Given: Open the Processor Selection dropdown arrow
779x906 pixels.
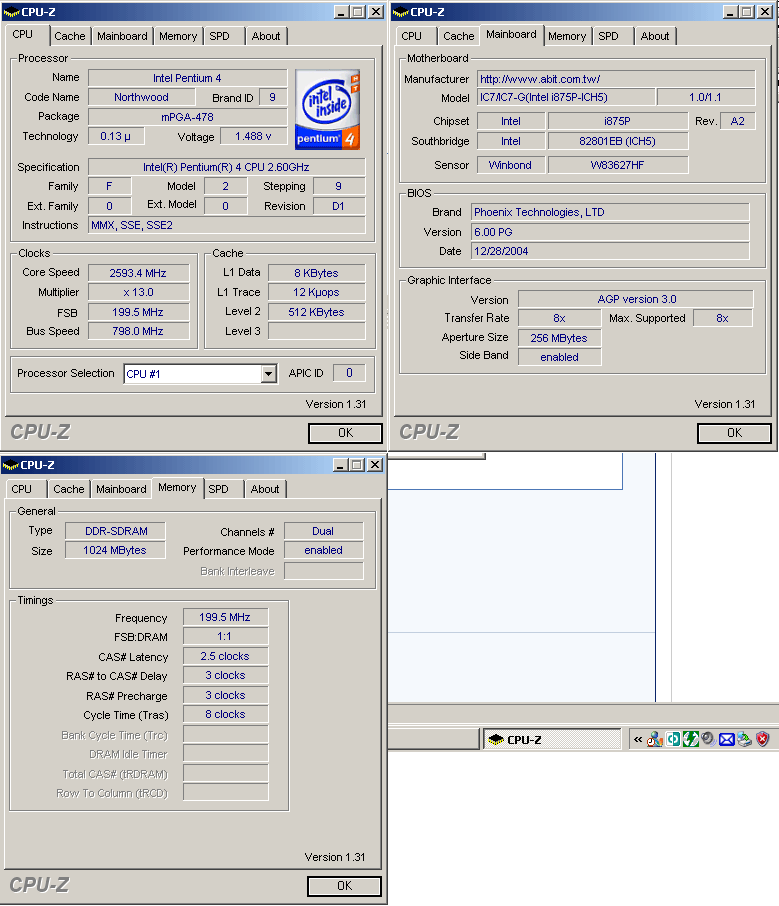Looking at the screenshot, I should tap(268, 374).
